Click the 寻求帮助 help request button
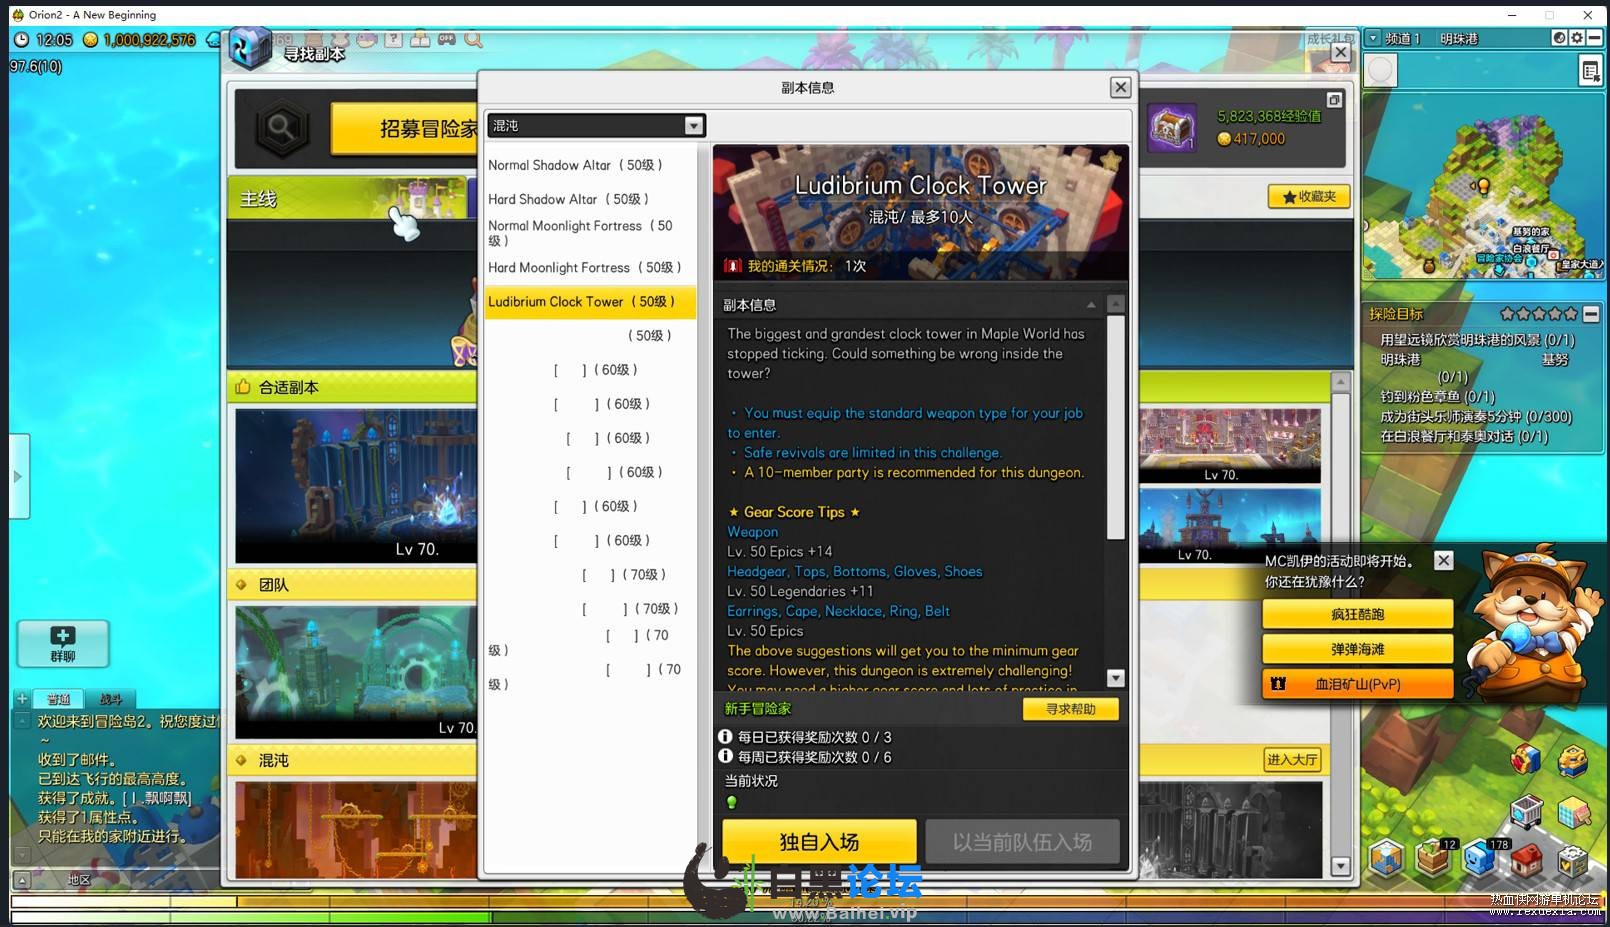 (x=1070, y=709)
